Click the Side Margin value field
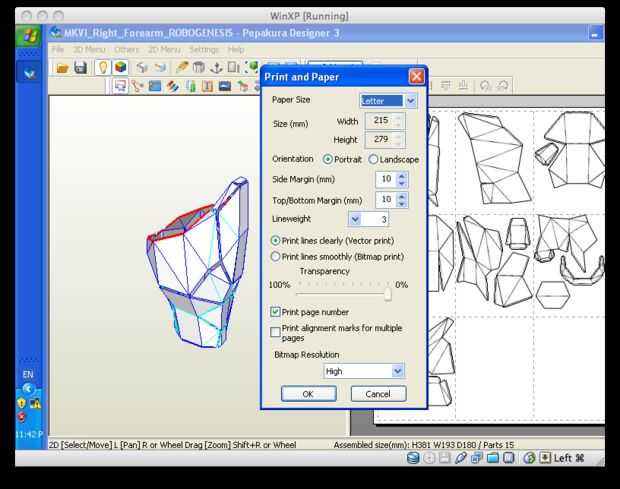620x489 pixels. [386, 179]
